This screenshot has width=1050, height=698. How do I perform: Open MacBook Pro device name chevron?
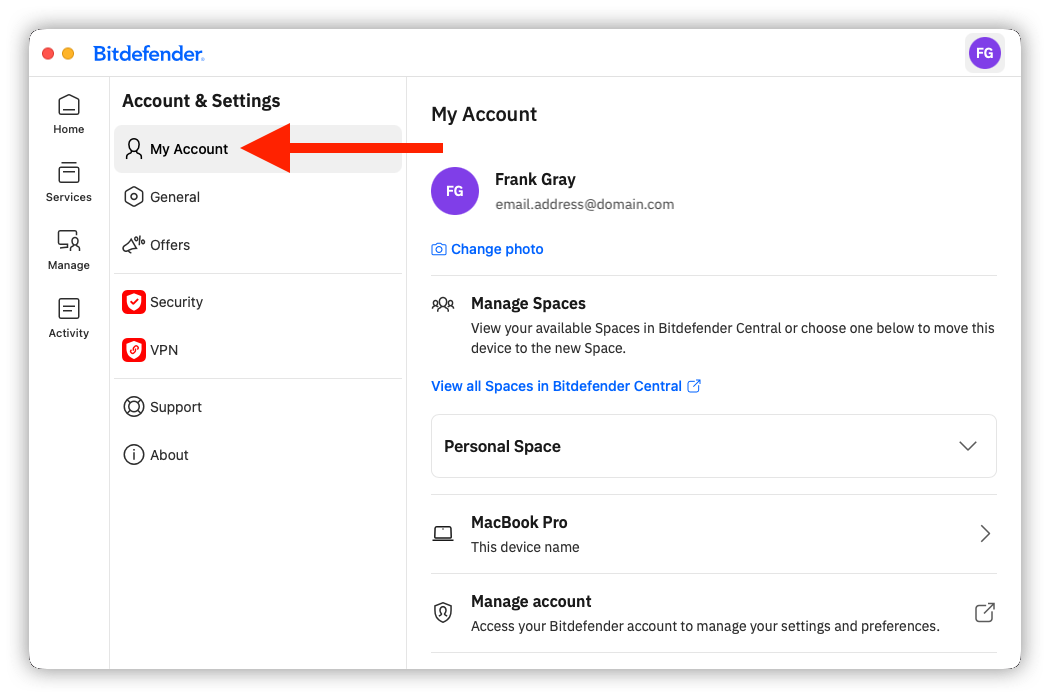[x=985, y=534]
